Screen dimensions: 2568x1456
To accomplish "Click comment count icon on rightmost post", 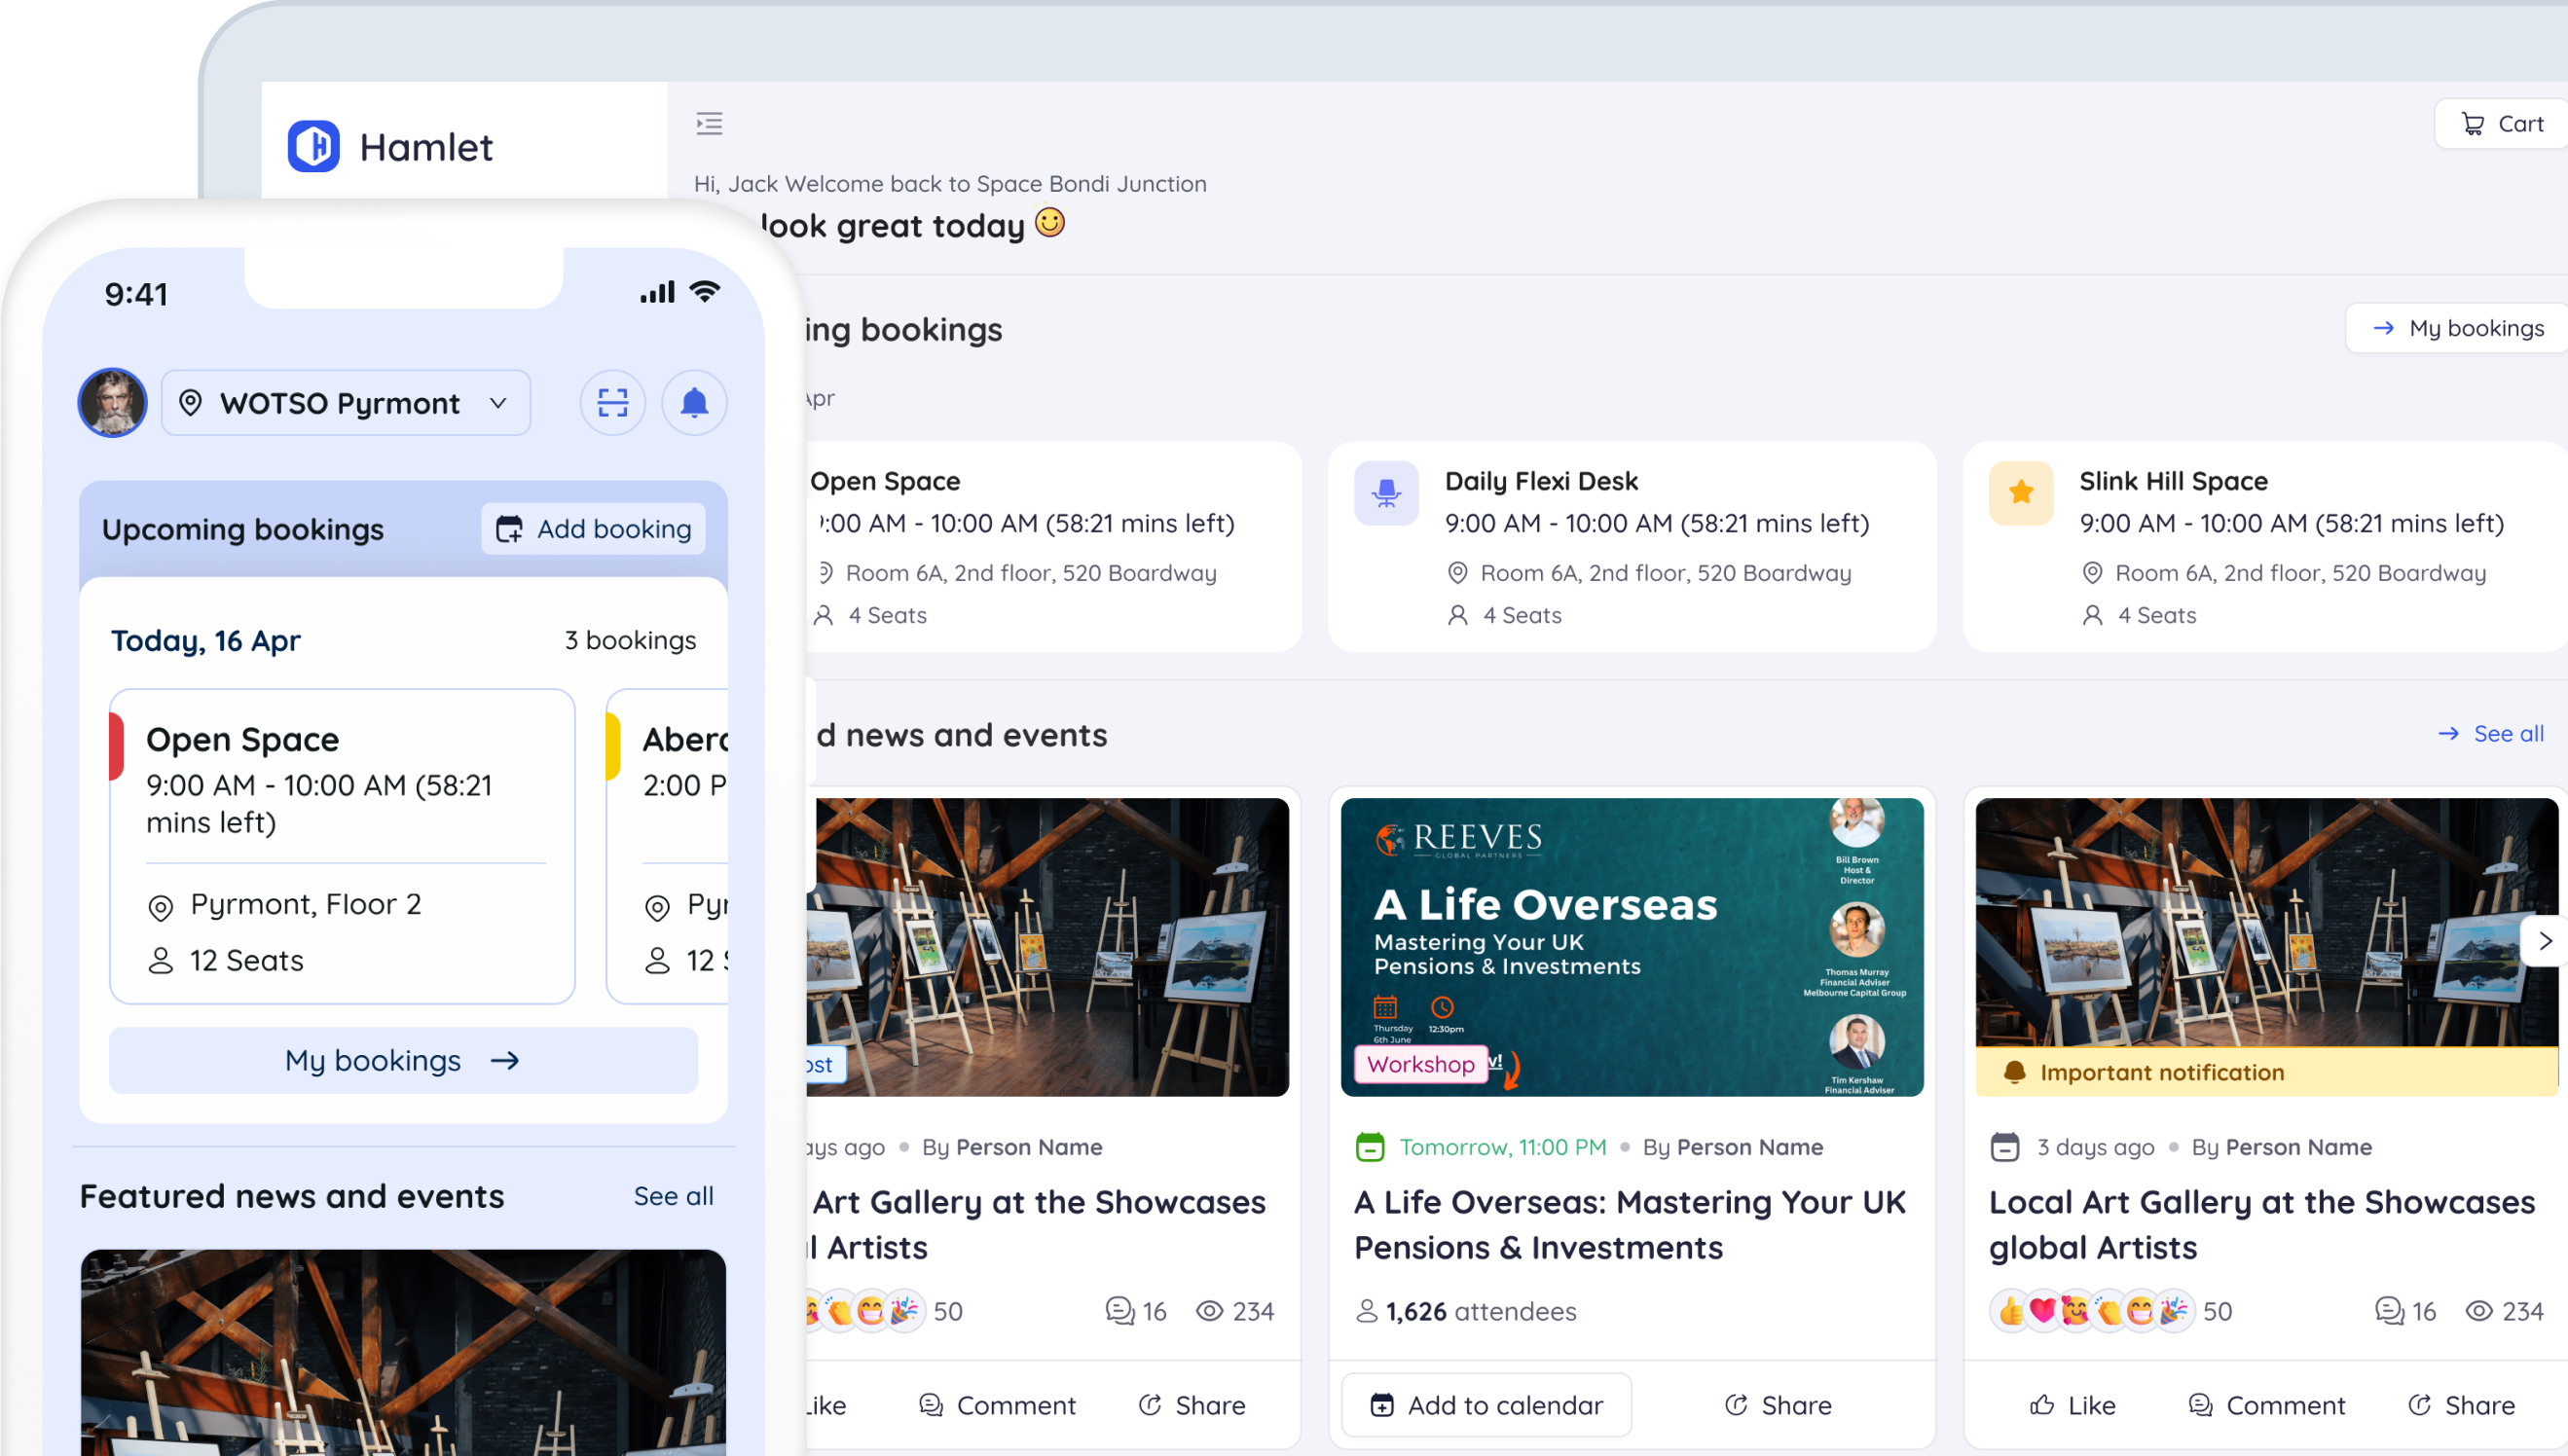I will 2390,1311.
